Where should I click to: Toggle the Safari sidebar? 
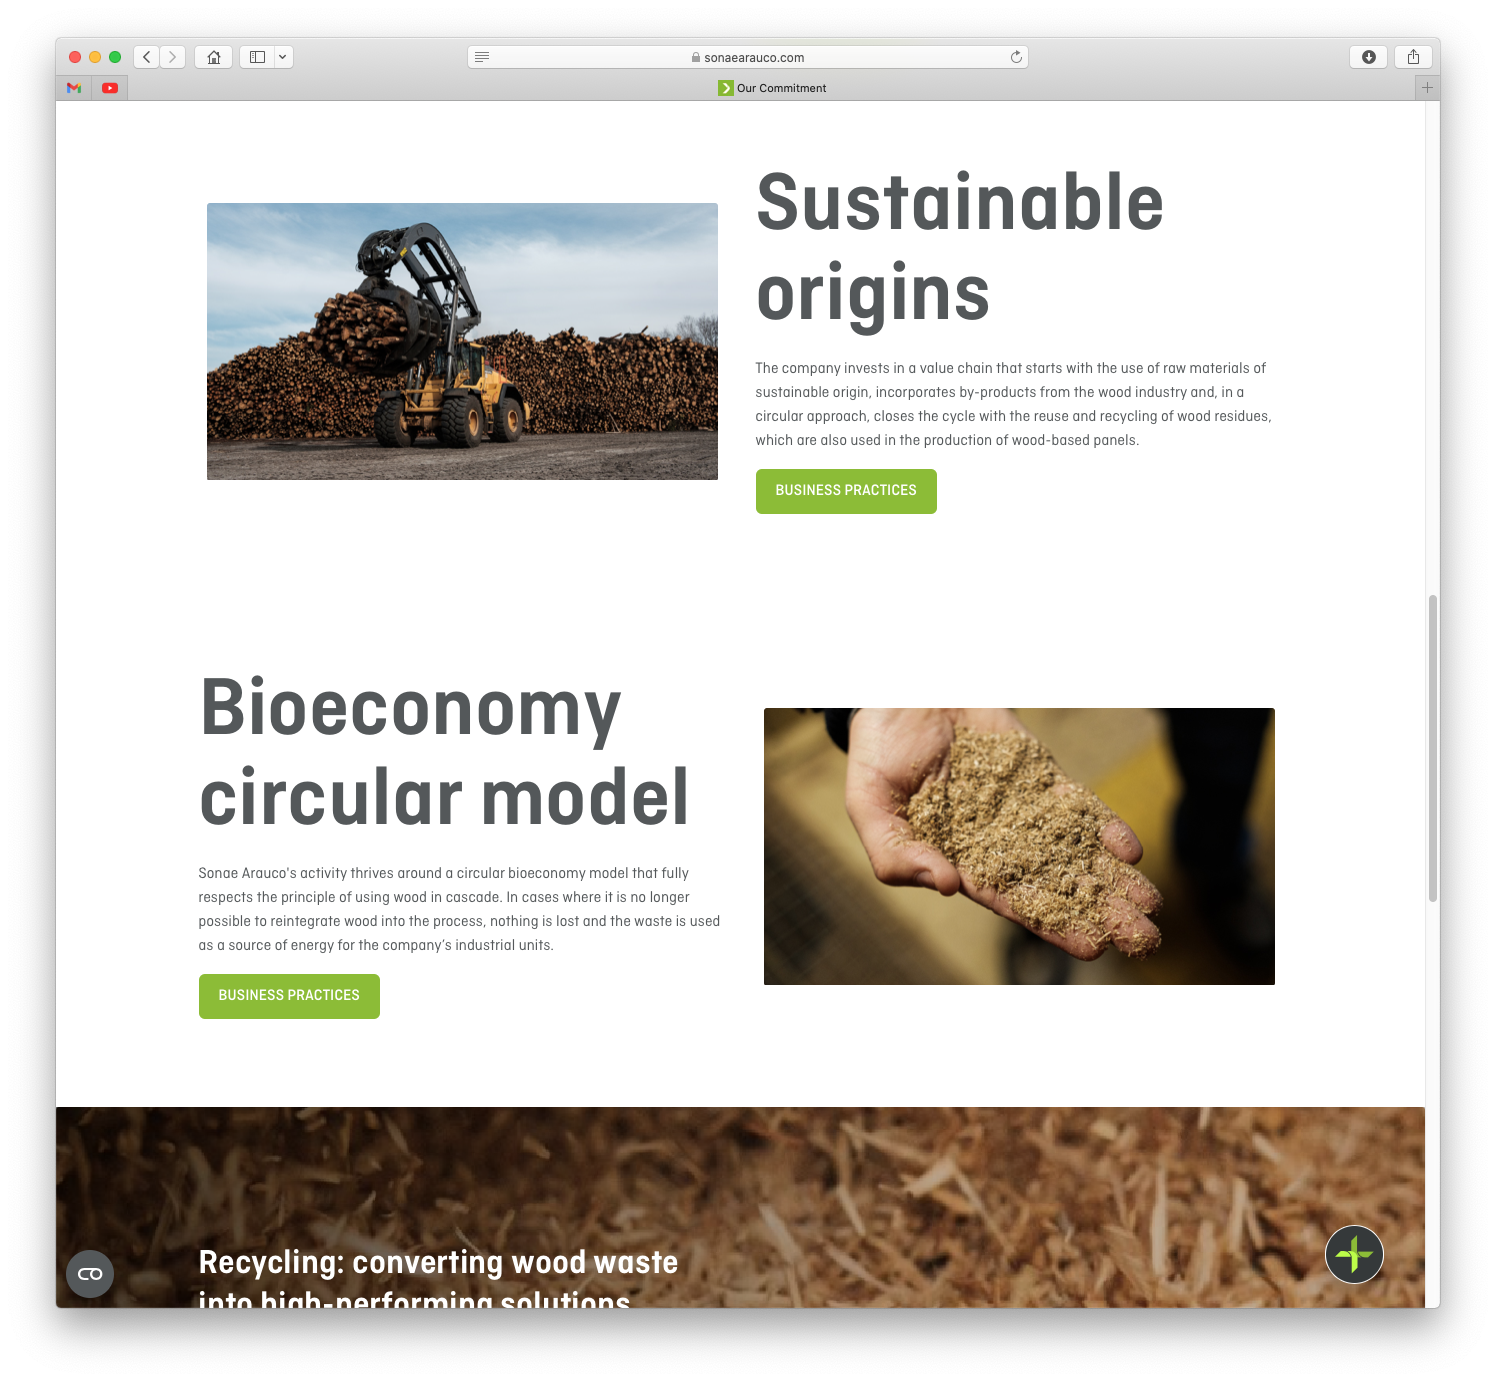257,57
